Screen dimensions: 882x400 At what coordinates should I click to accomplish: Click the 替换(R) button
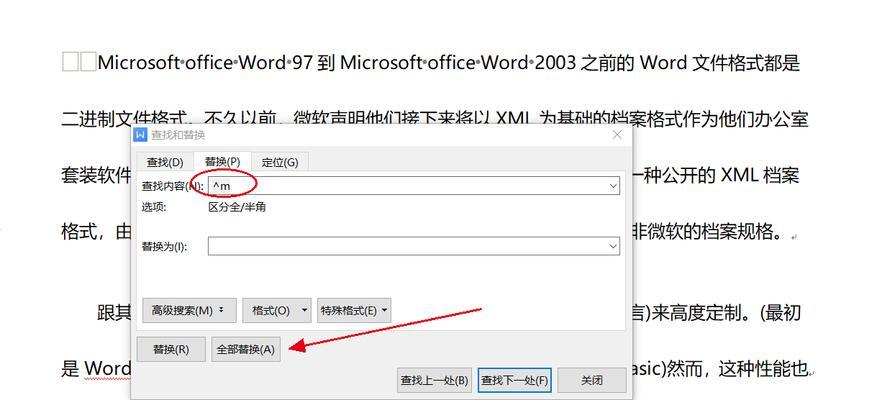pos(170,349)
